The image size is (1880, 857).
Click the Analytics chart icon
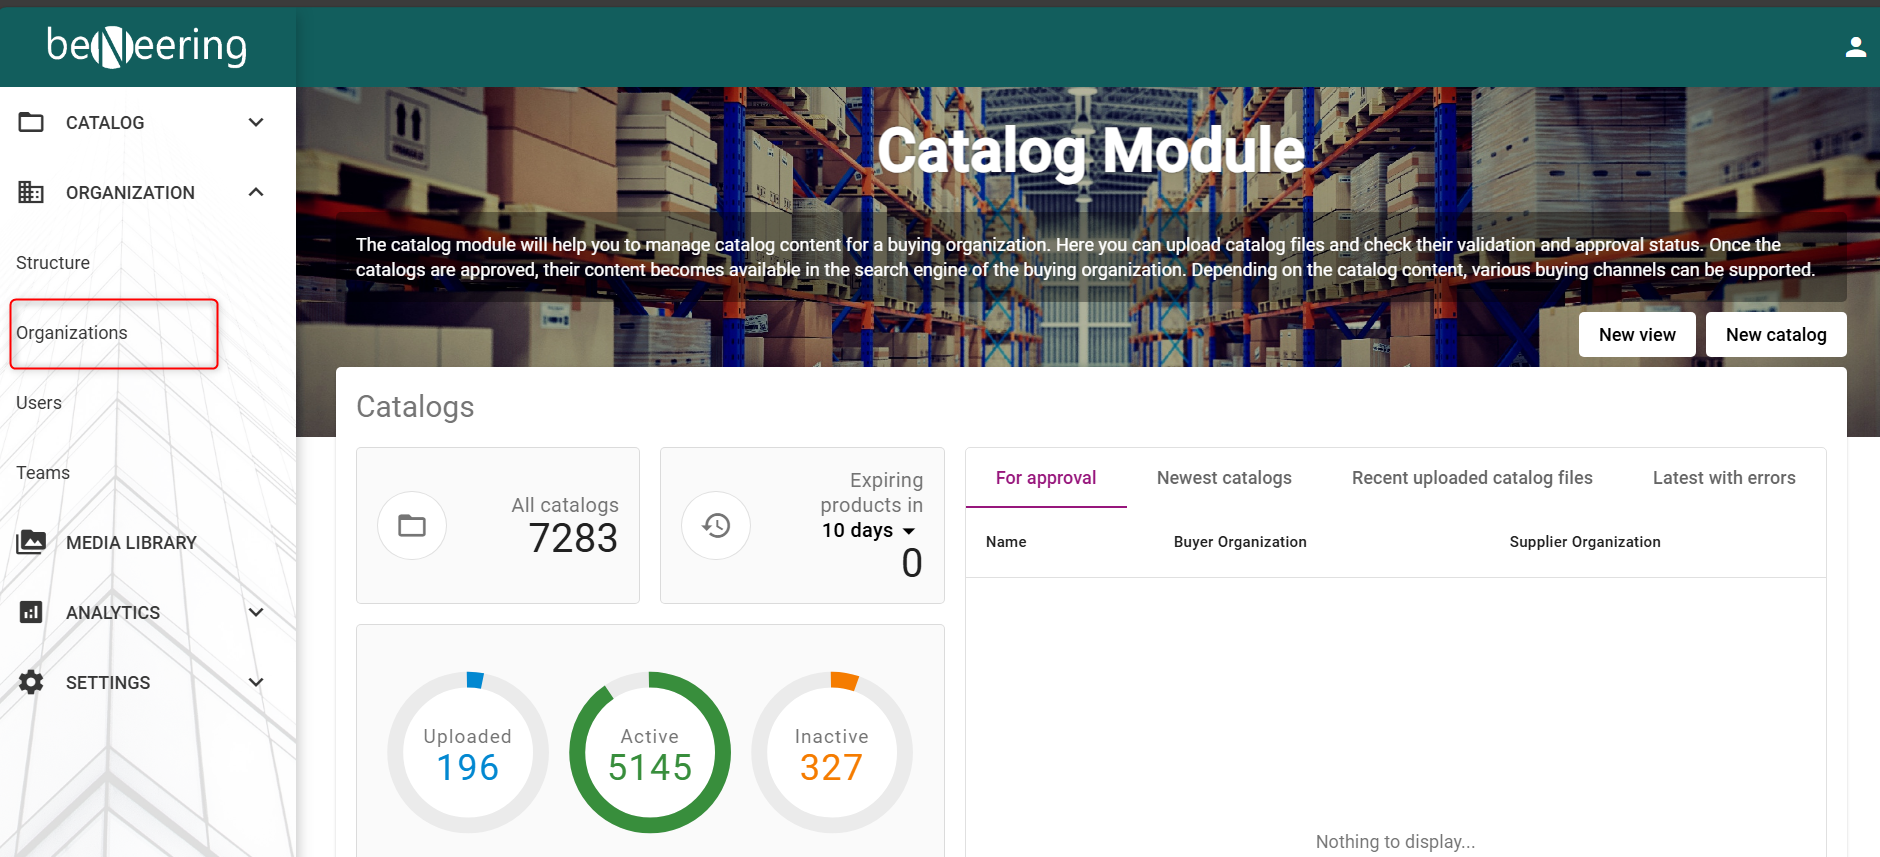[31, 612]
